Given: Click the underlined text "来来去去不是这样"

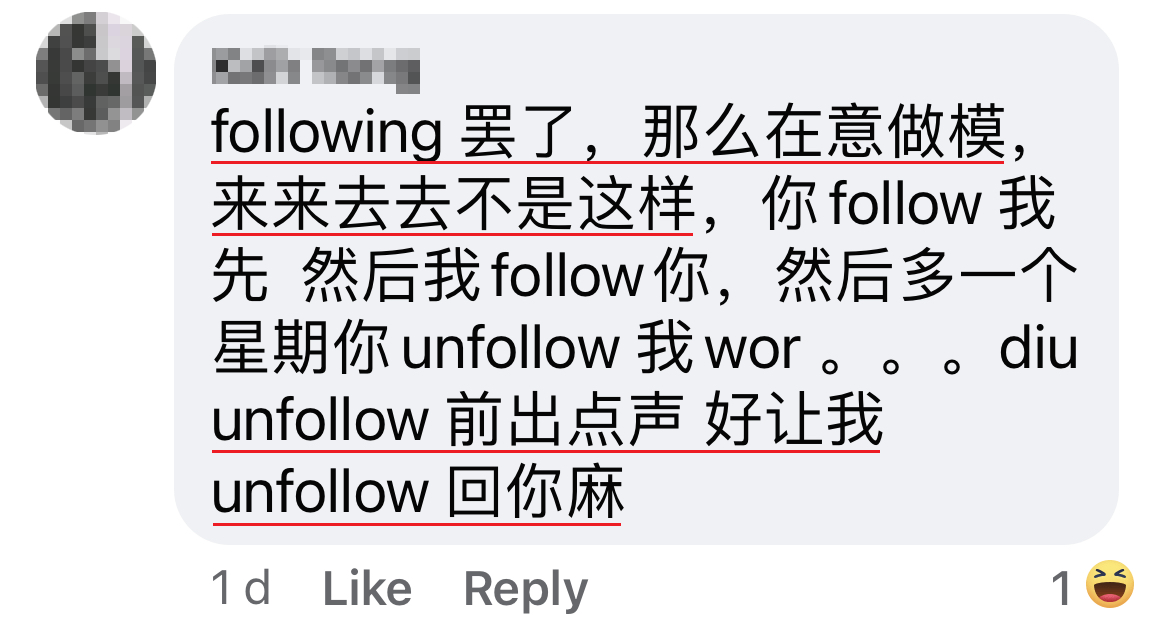Looking at the screenshot, I should pyautogui.click(x=453, y=204).
